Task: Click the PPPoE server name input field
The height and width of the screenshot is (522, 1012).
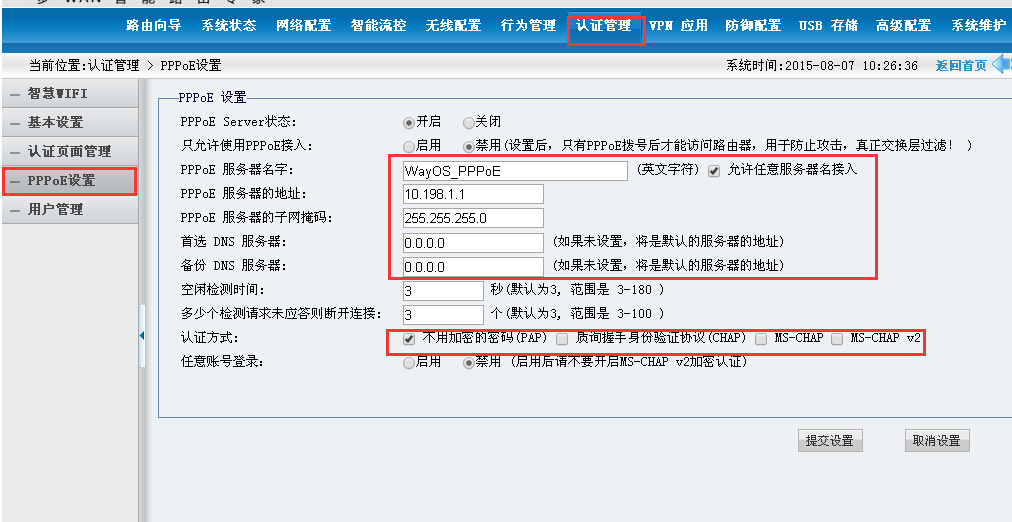Action: [x=515, y=171]
